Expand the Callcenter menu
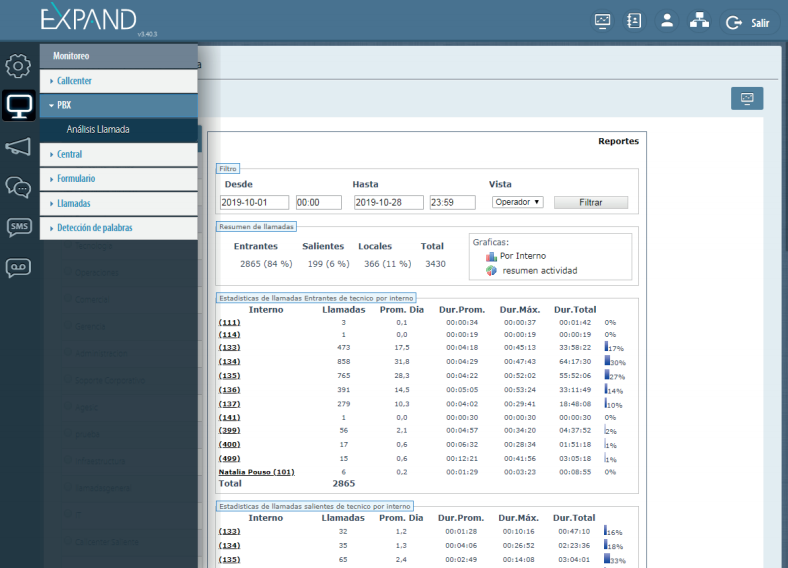 tap(119, 81)
